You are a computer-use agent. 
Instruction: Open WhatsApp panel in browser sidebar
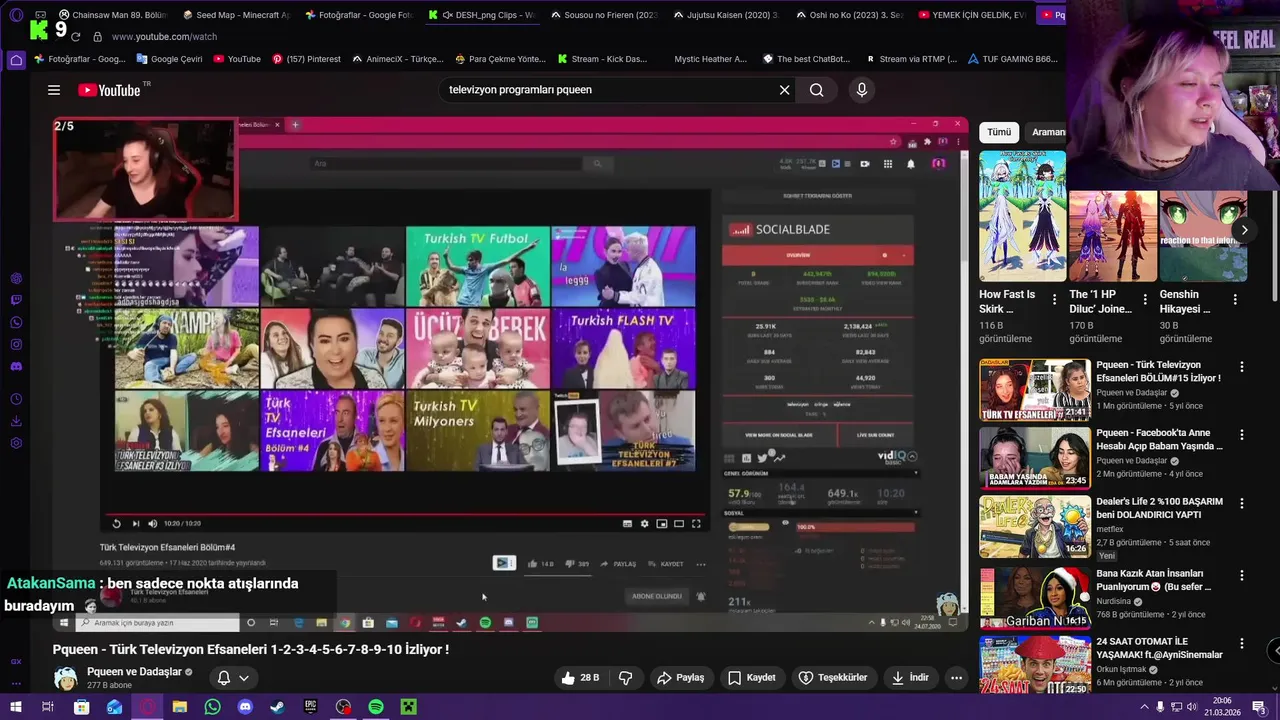(16, 322)
